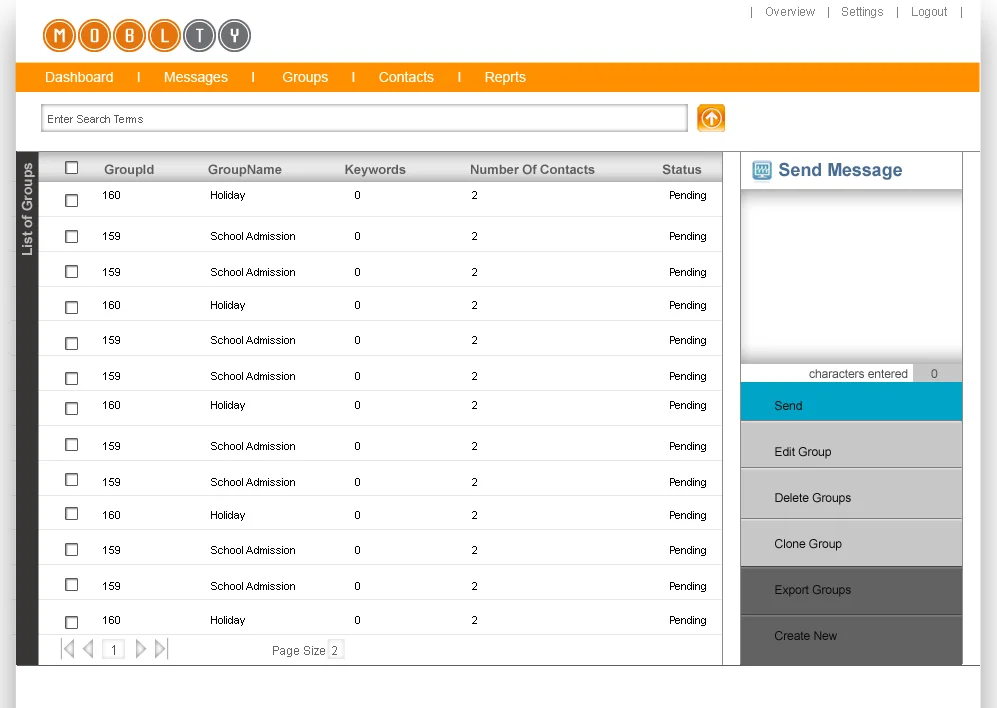This screenshot has height=708, width=997.
Task: Go to first page of groups
Action: pyautogui.click(x=67, y=649)
